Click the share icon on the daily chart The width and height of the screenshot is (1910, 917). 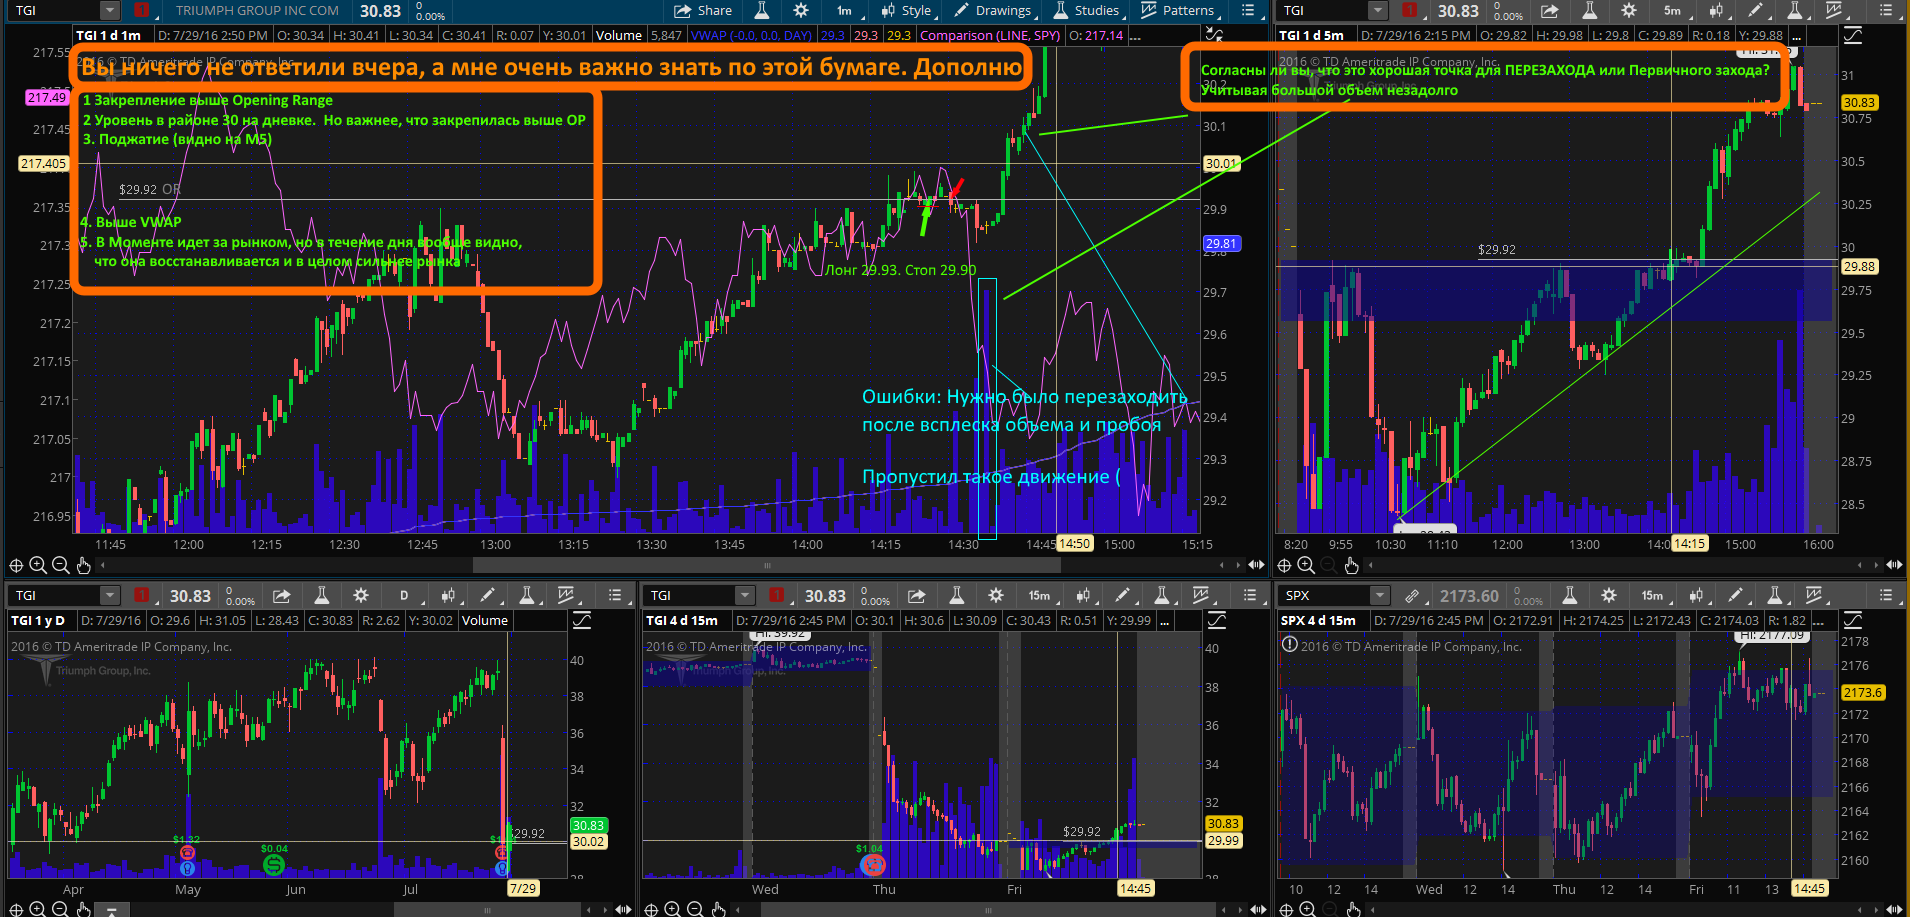282,595
